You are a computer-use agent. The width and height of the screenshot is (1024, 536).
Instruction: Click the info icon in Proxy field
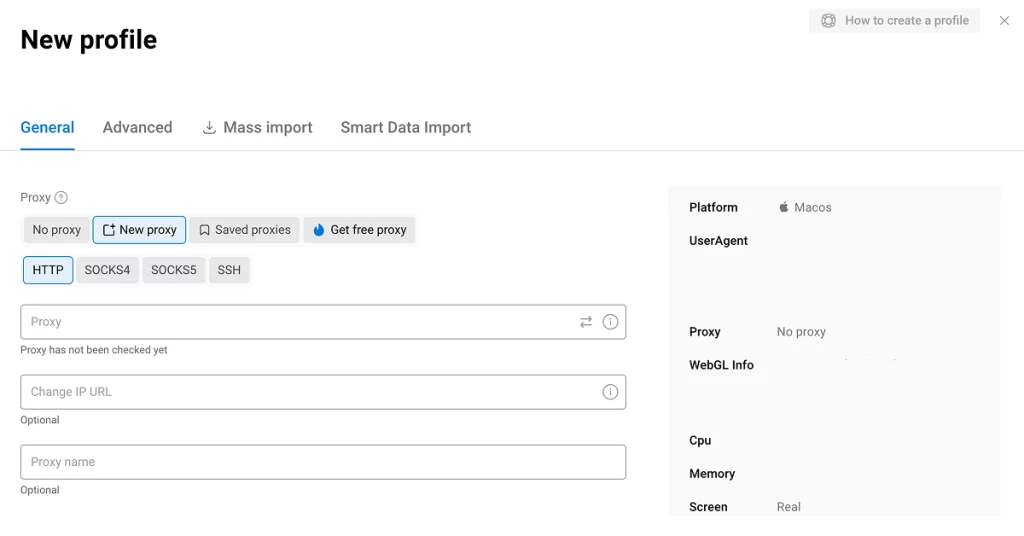(610, 322)
